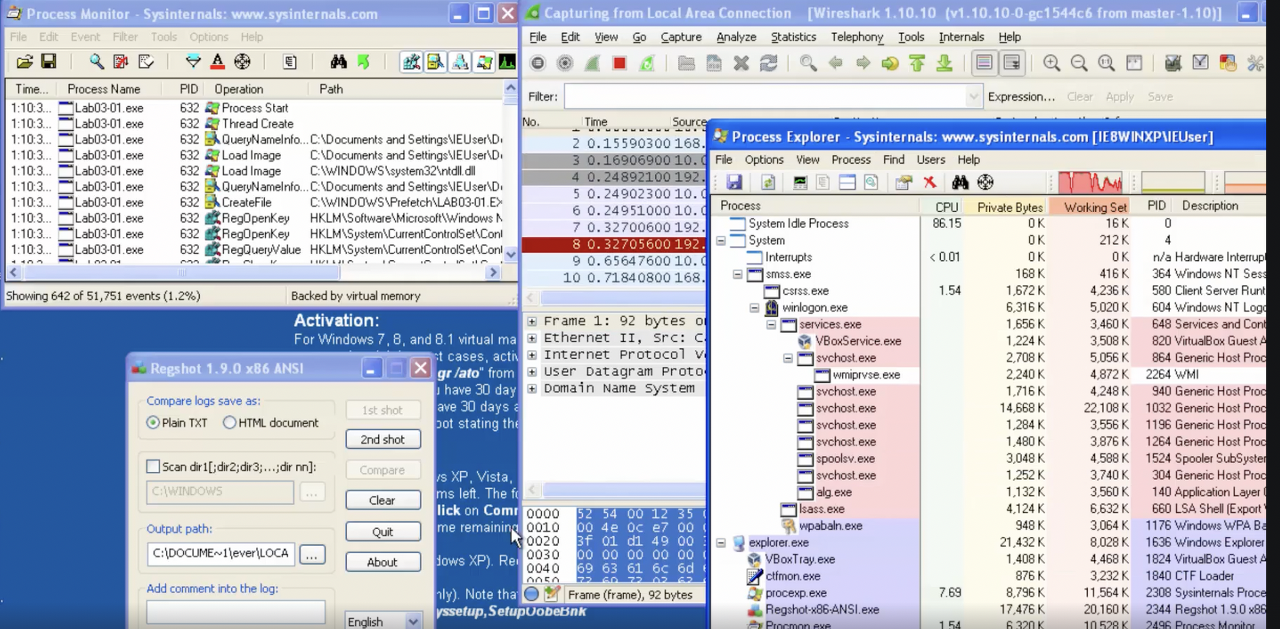Expand the Domain Name System tree node
Image resolution: width=1280 pixels, height=629 pixels.
point(532,388)
